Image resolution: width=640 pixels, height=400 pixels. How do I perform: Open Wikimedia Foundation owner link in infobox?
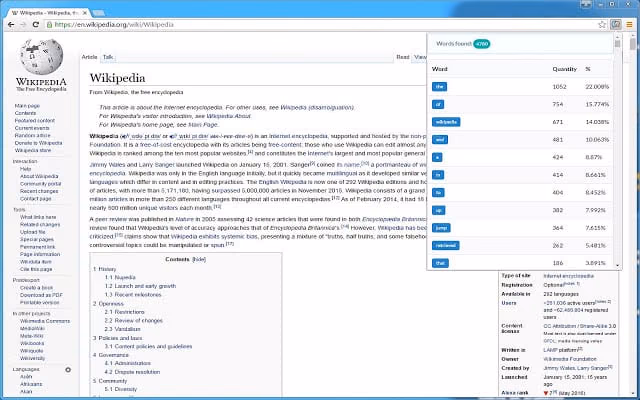click(x=570, y=359)
